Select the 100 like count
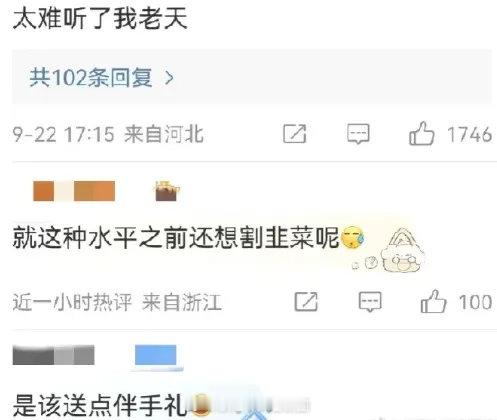Screen dimensions: 497x420 [x=476, y=302]
